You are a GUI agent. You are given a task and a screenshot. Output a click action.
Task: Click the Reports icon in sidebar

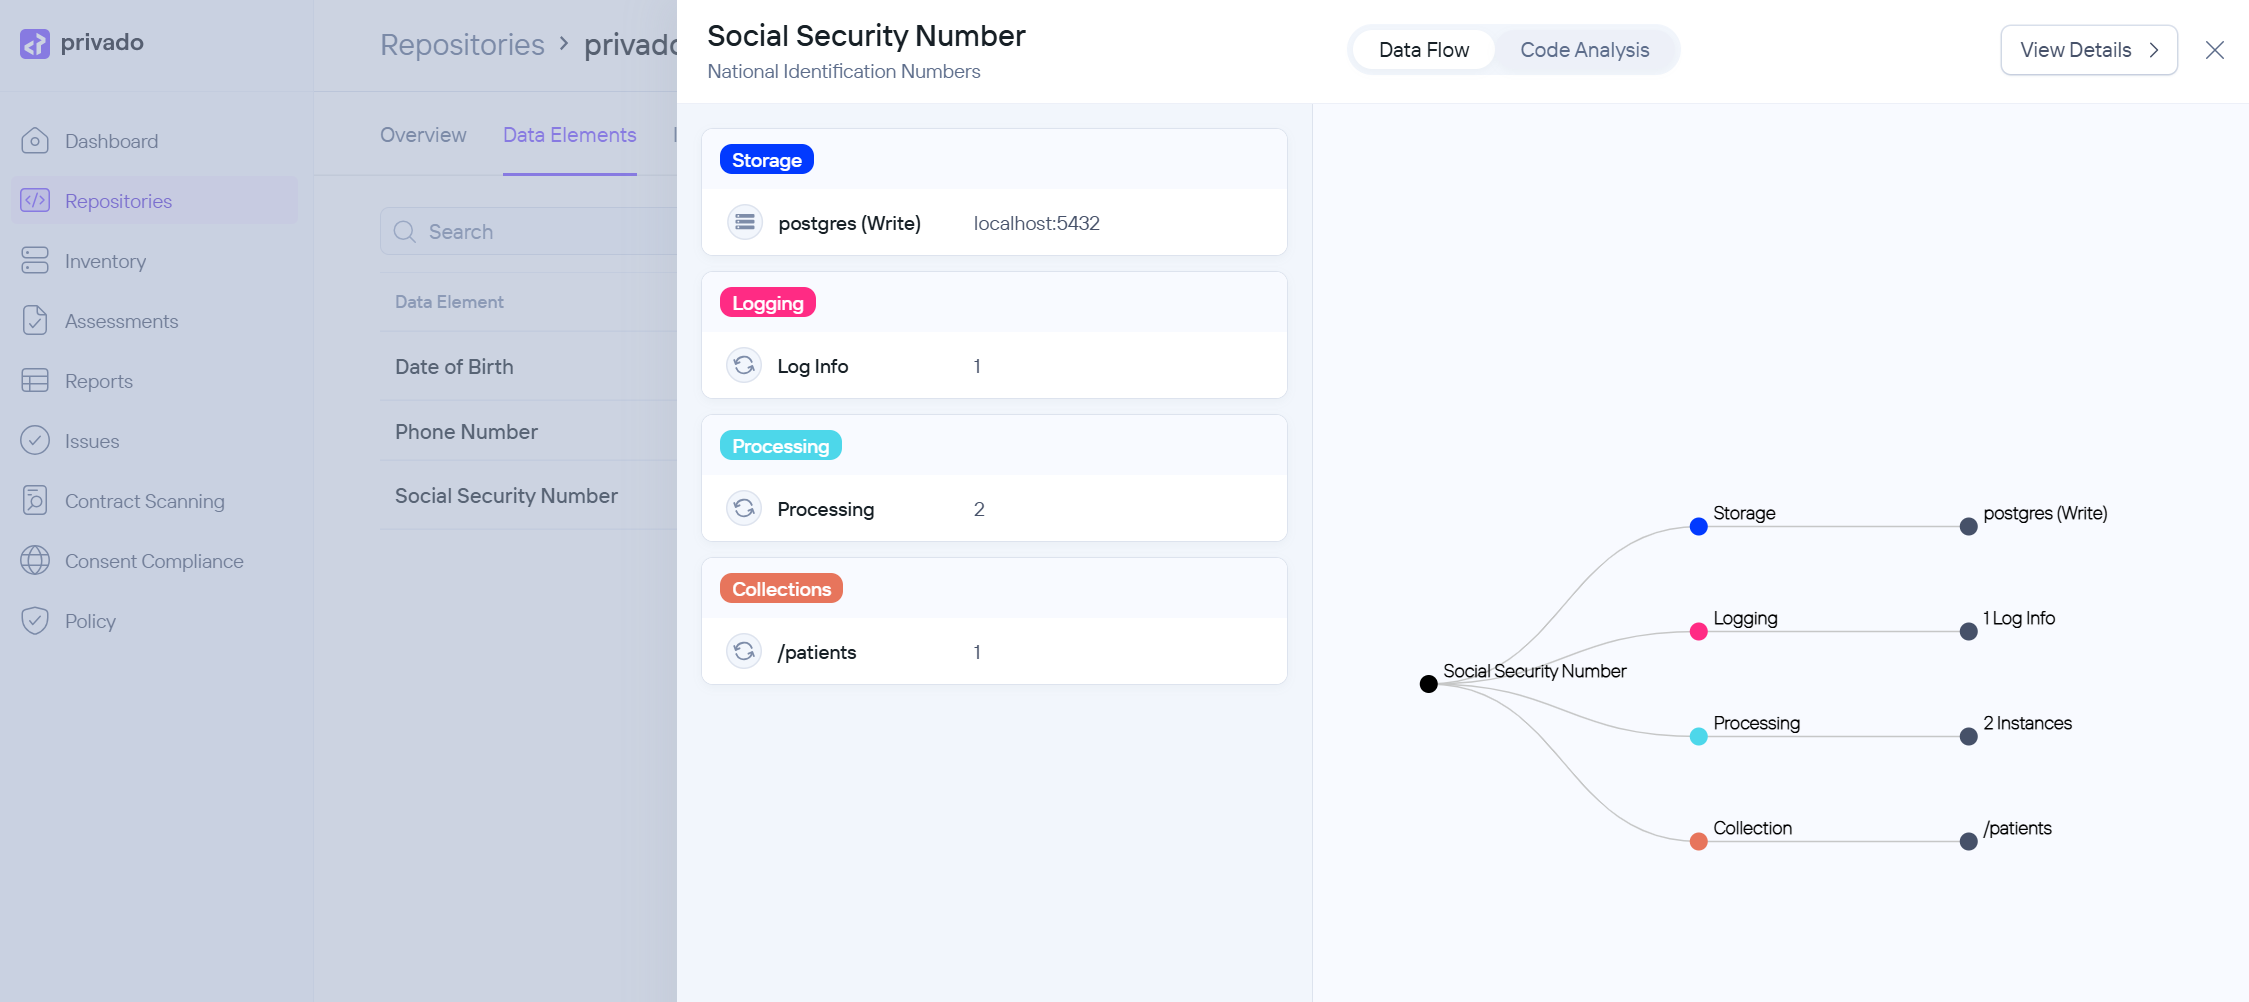[x=35, y=380]
